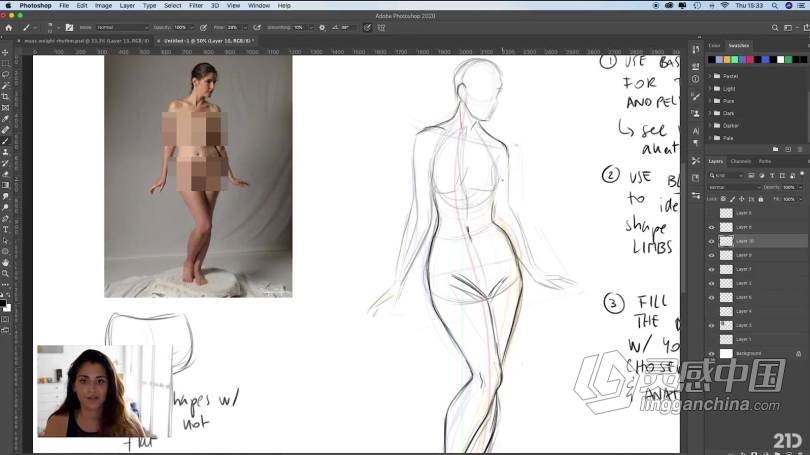Image resolution: width=810 pixels, height=455 pixels.
Task: Expand the Light swatch folder
Action: click(x=710, y=88)
